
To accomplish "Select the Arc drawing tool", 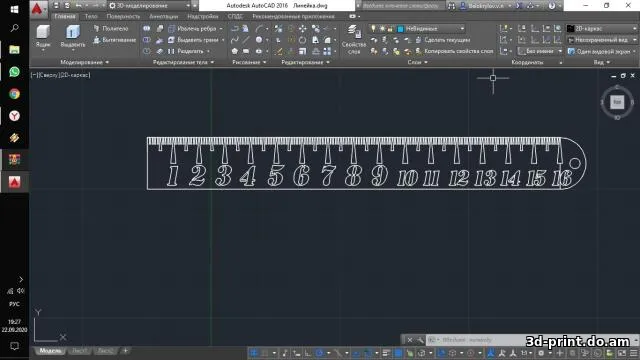I will 259,29.
